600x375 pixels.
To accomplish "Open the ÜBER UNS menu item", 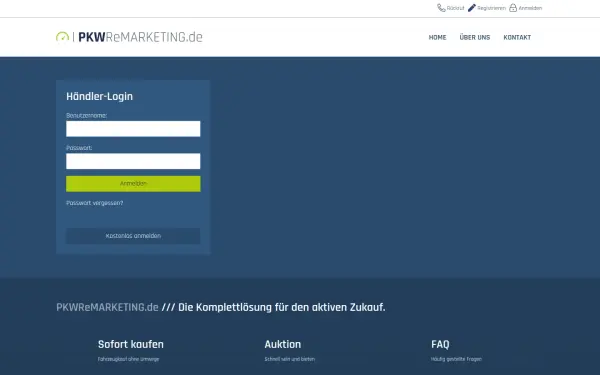I will tap(474, 38).
